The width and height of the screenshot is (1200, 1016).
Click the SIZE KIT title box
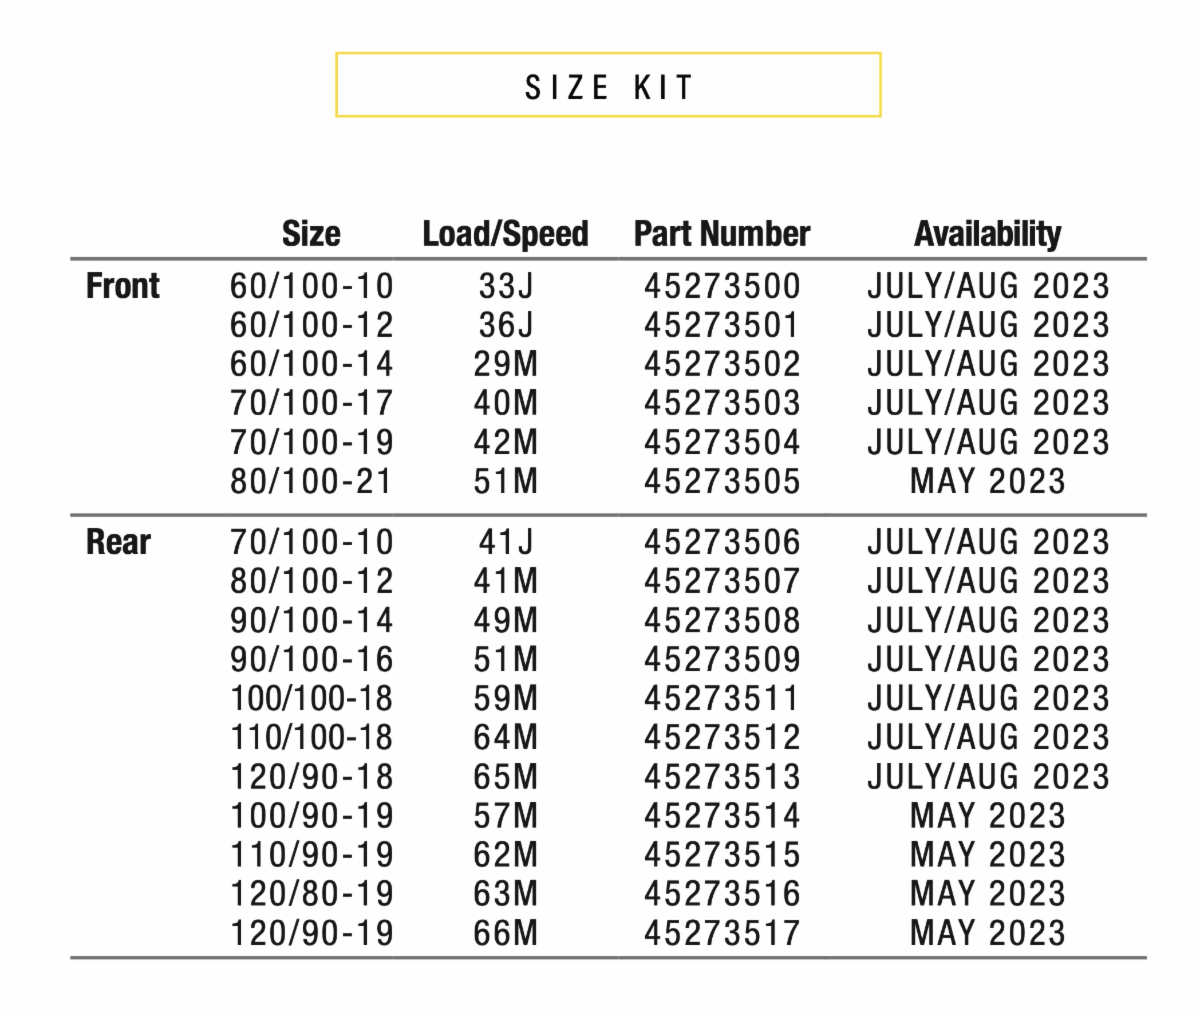click(x=608, y=86)
